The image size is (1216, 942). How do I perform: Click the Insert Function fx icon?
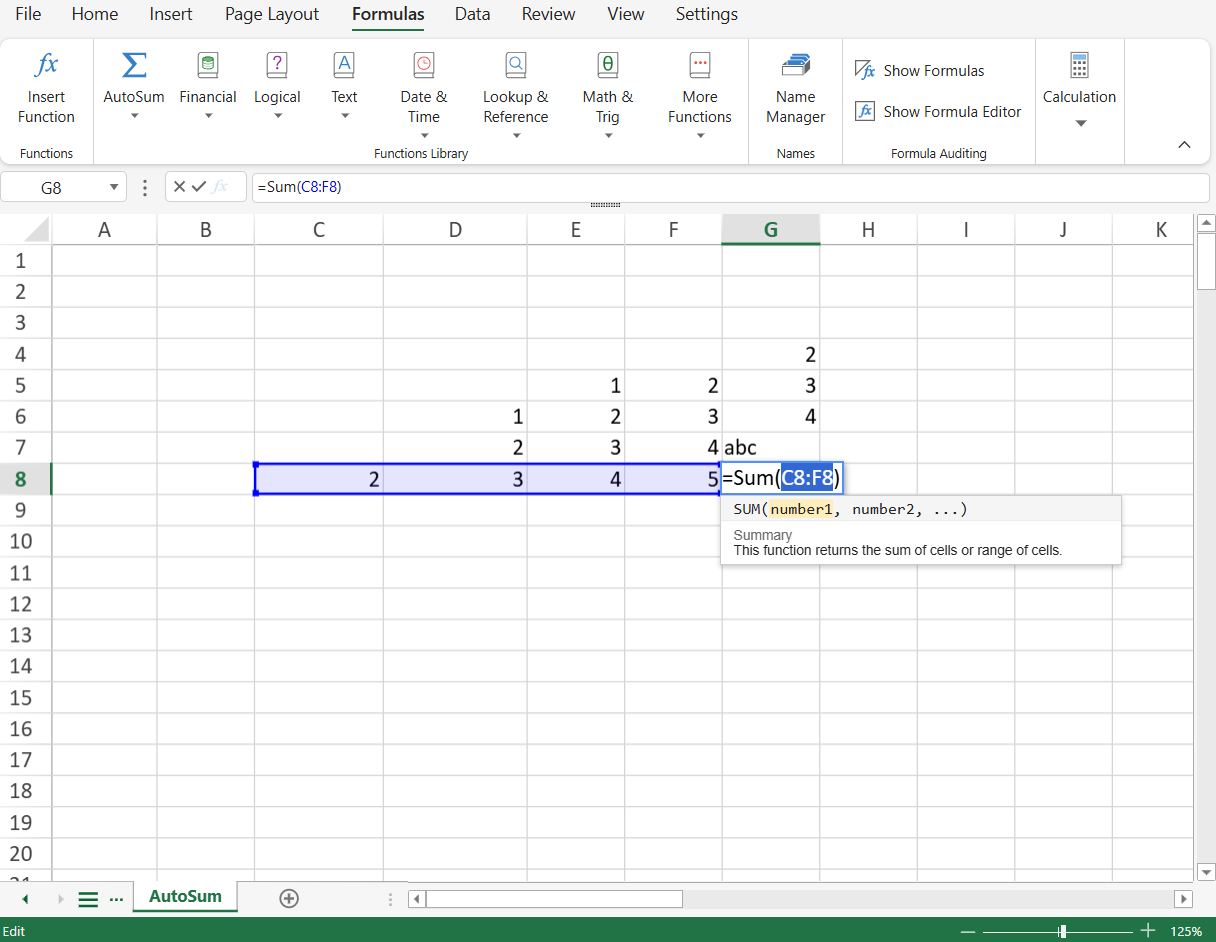pos(46,66)
